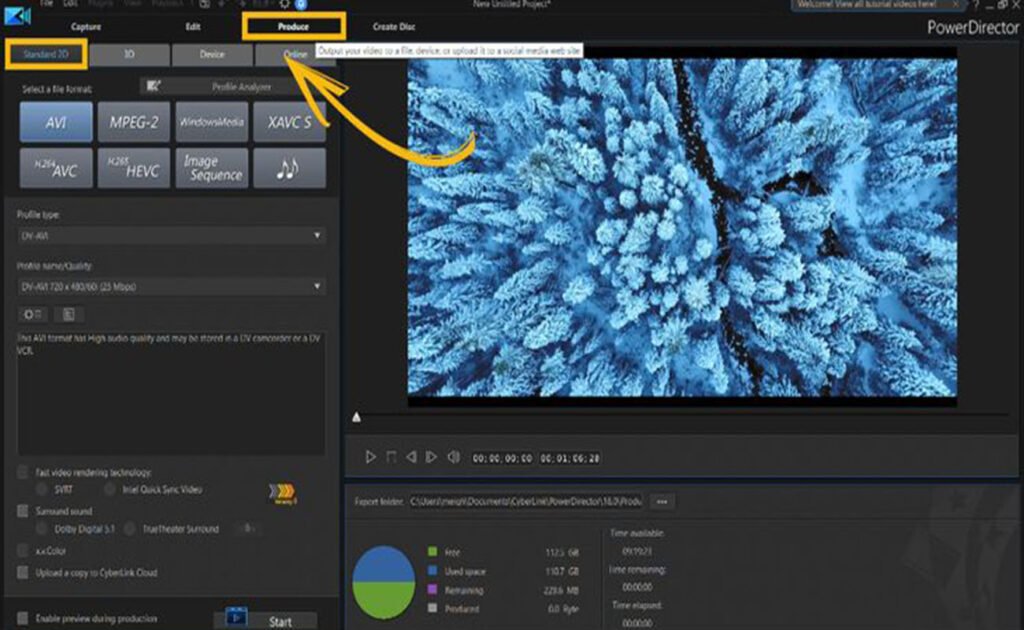Enable Fast video rendering technology
1024x630 pixels.
[23, 472]
